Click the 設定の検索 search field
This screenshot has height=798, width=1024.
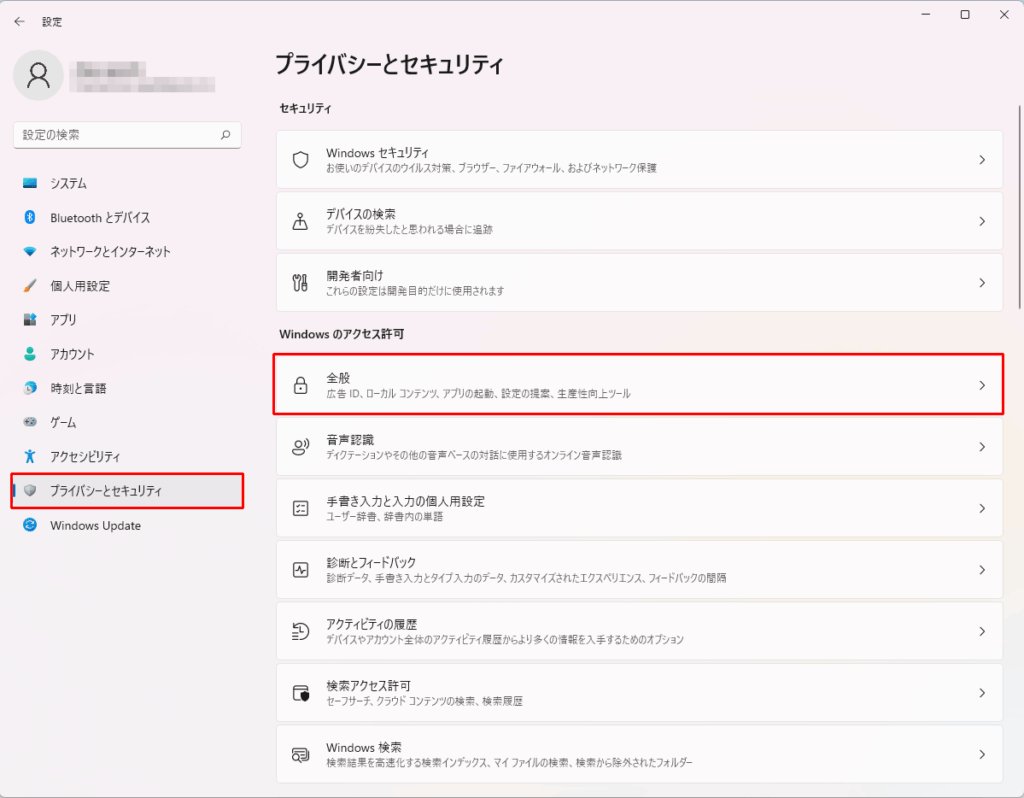click(127, 135)
